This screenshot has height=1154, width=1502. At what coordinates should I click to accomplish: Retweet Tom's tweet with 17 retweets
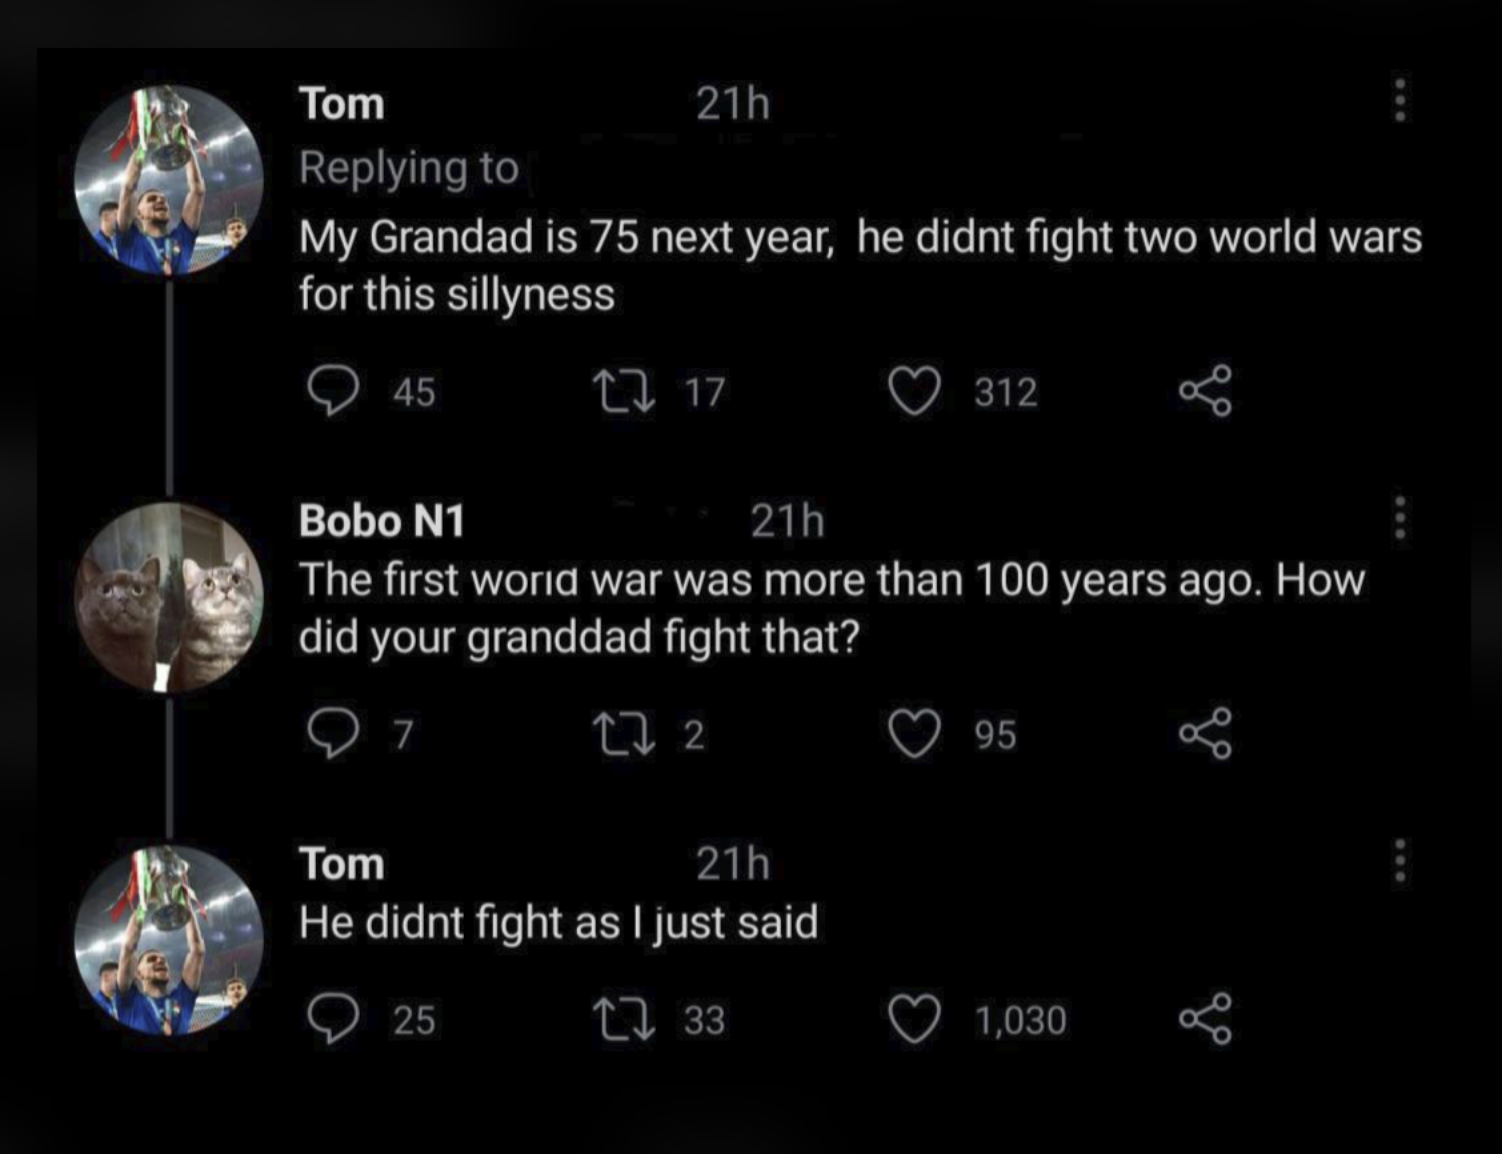623,390
